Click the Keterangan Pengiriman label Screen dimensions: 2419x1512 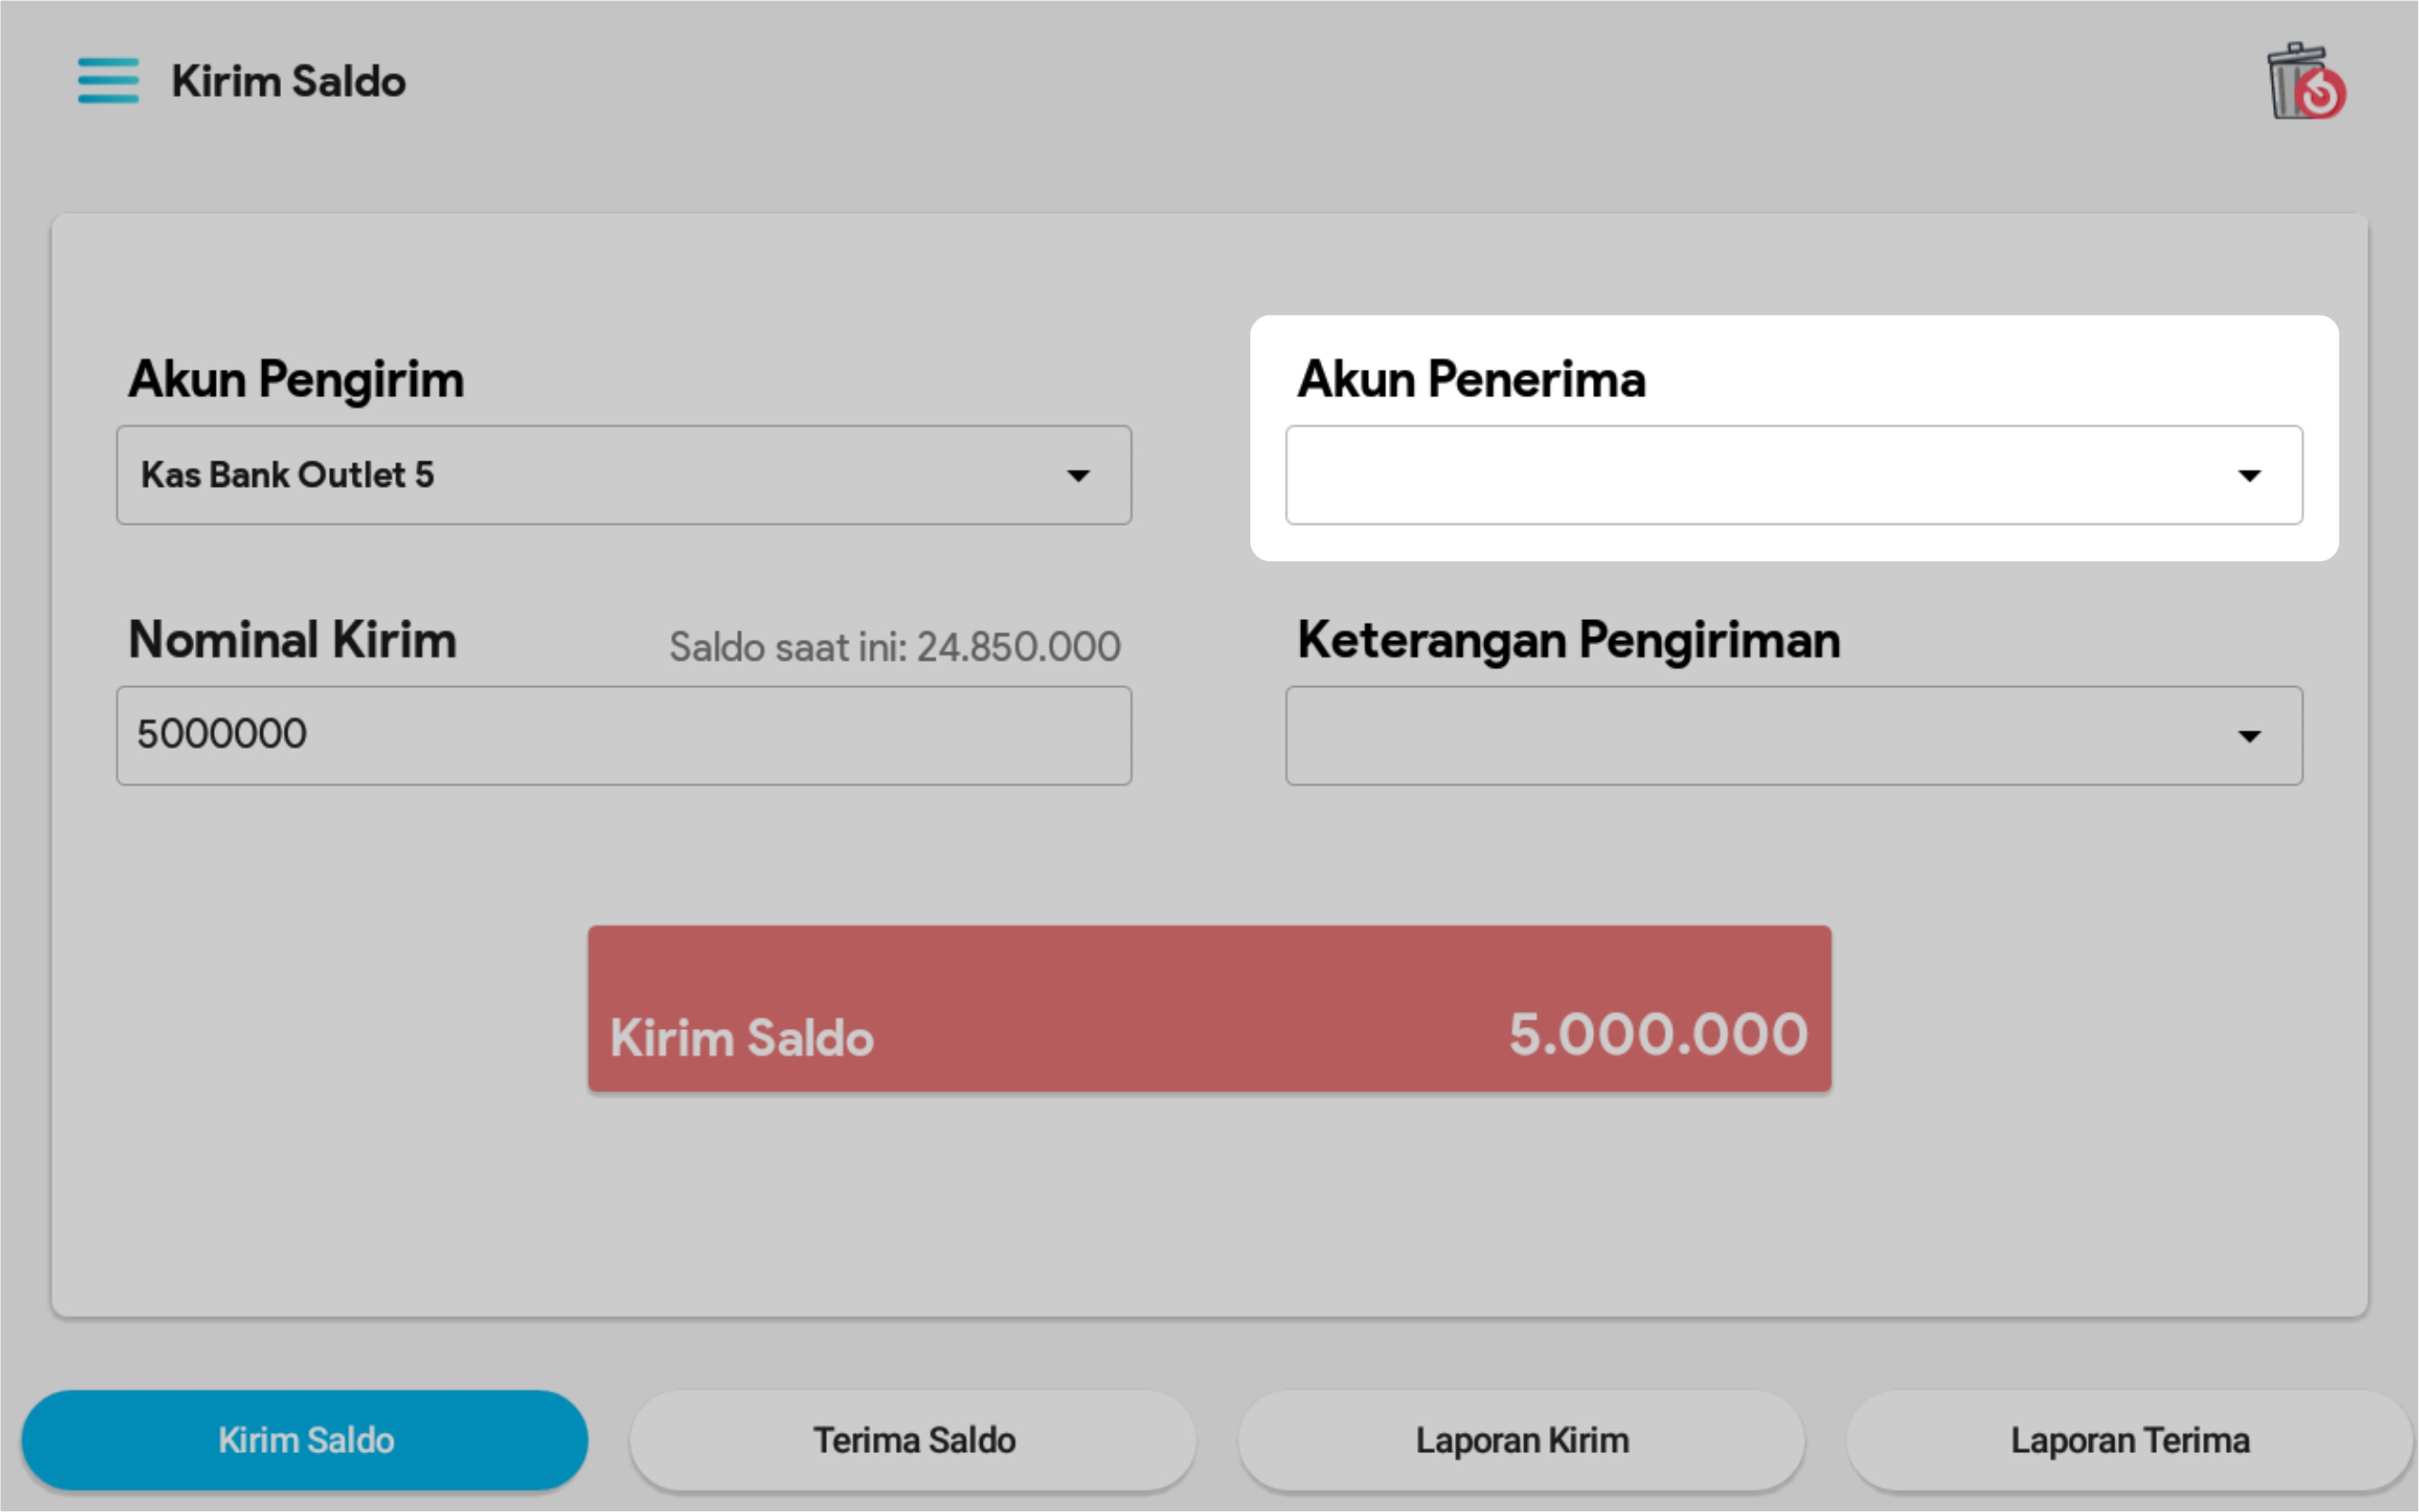1568,640
